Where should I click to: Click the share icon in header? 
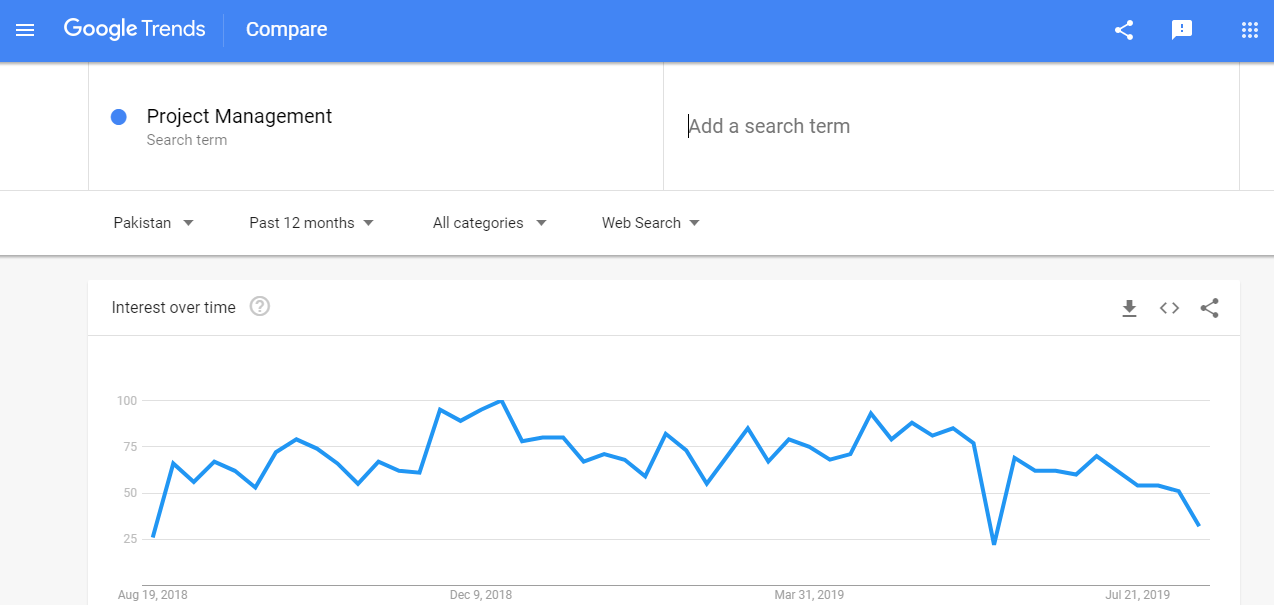[1124, 30]
